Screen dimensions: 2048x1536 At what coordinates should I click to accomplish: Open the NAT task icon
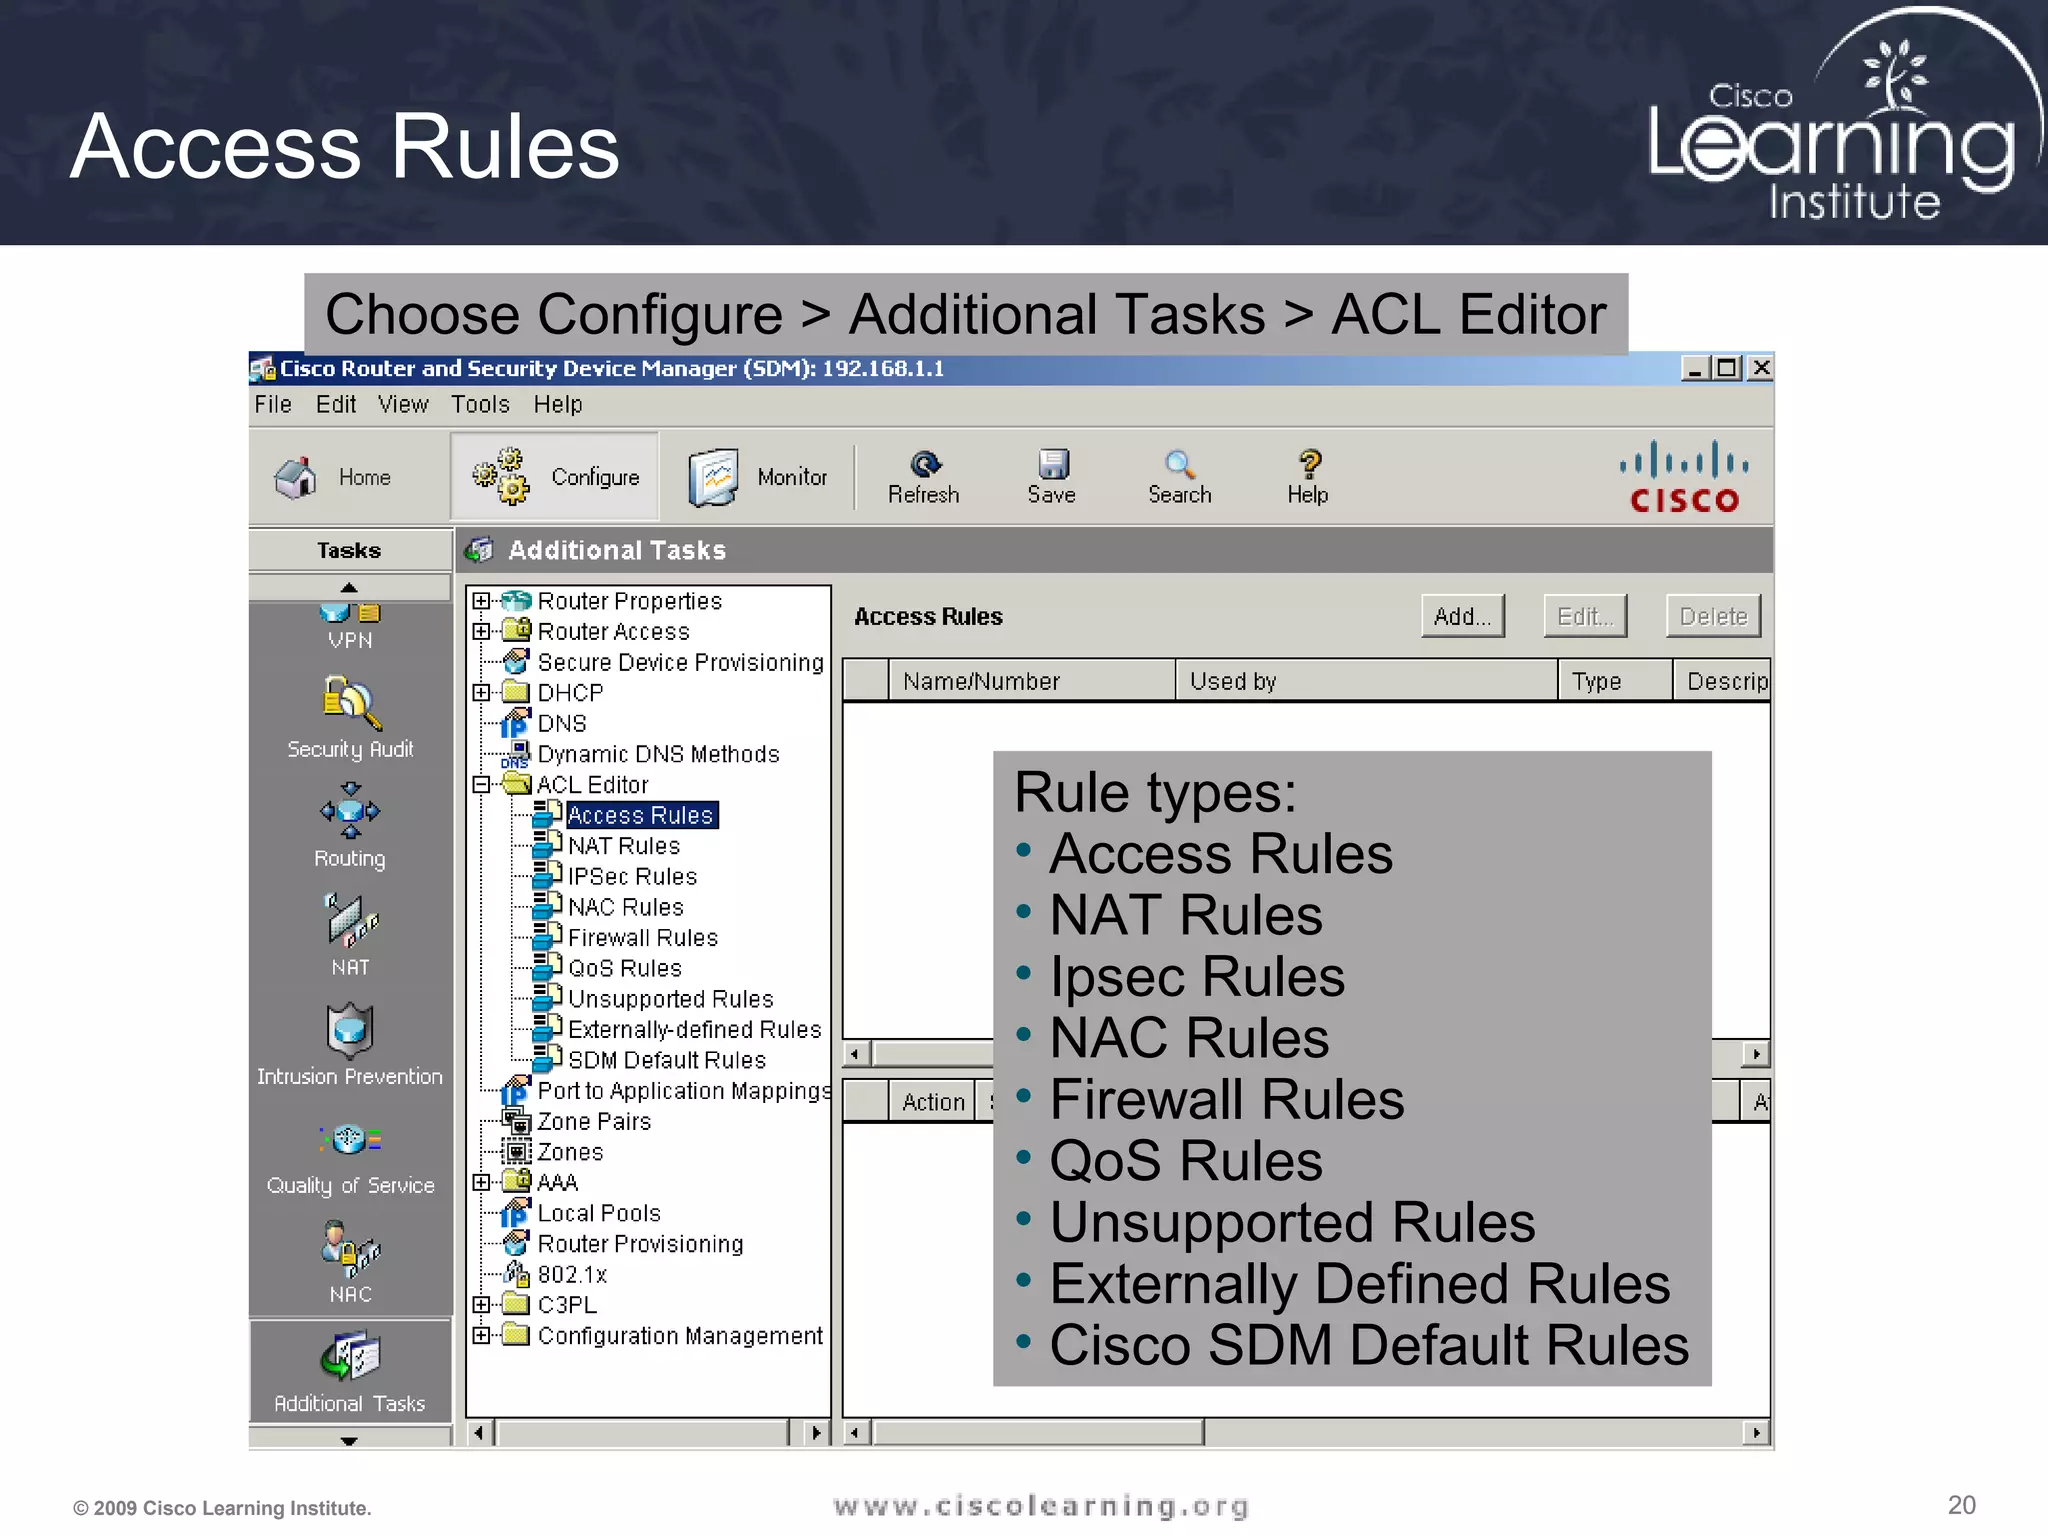(x=350, y=920)
